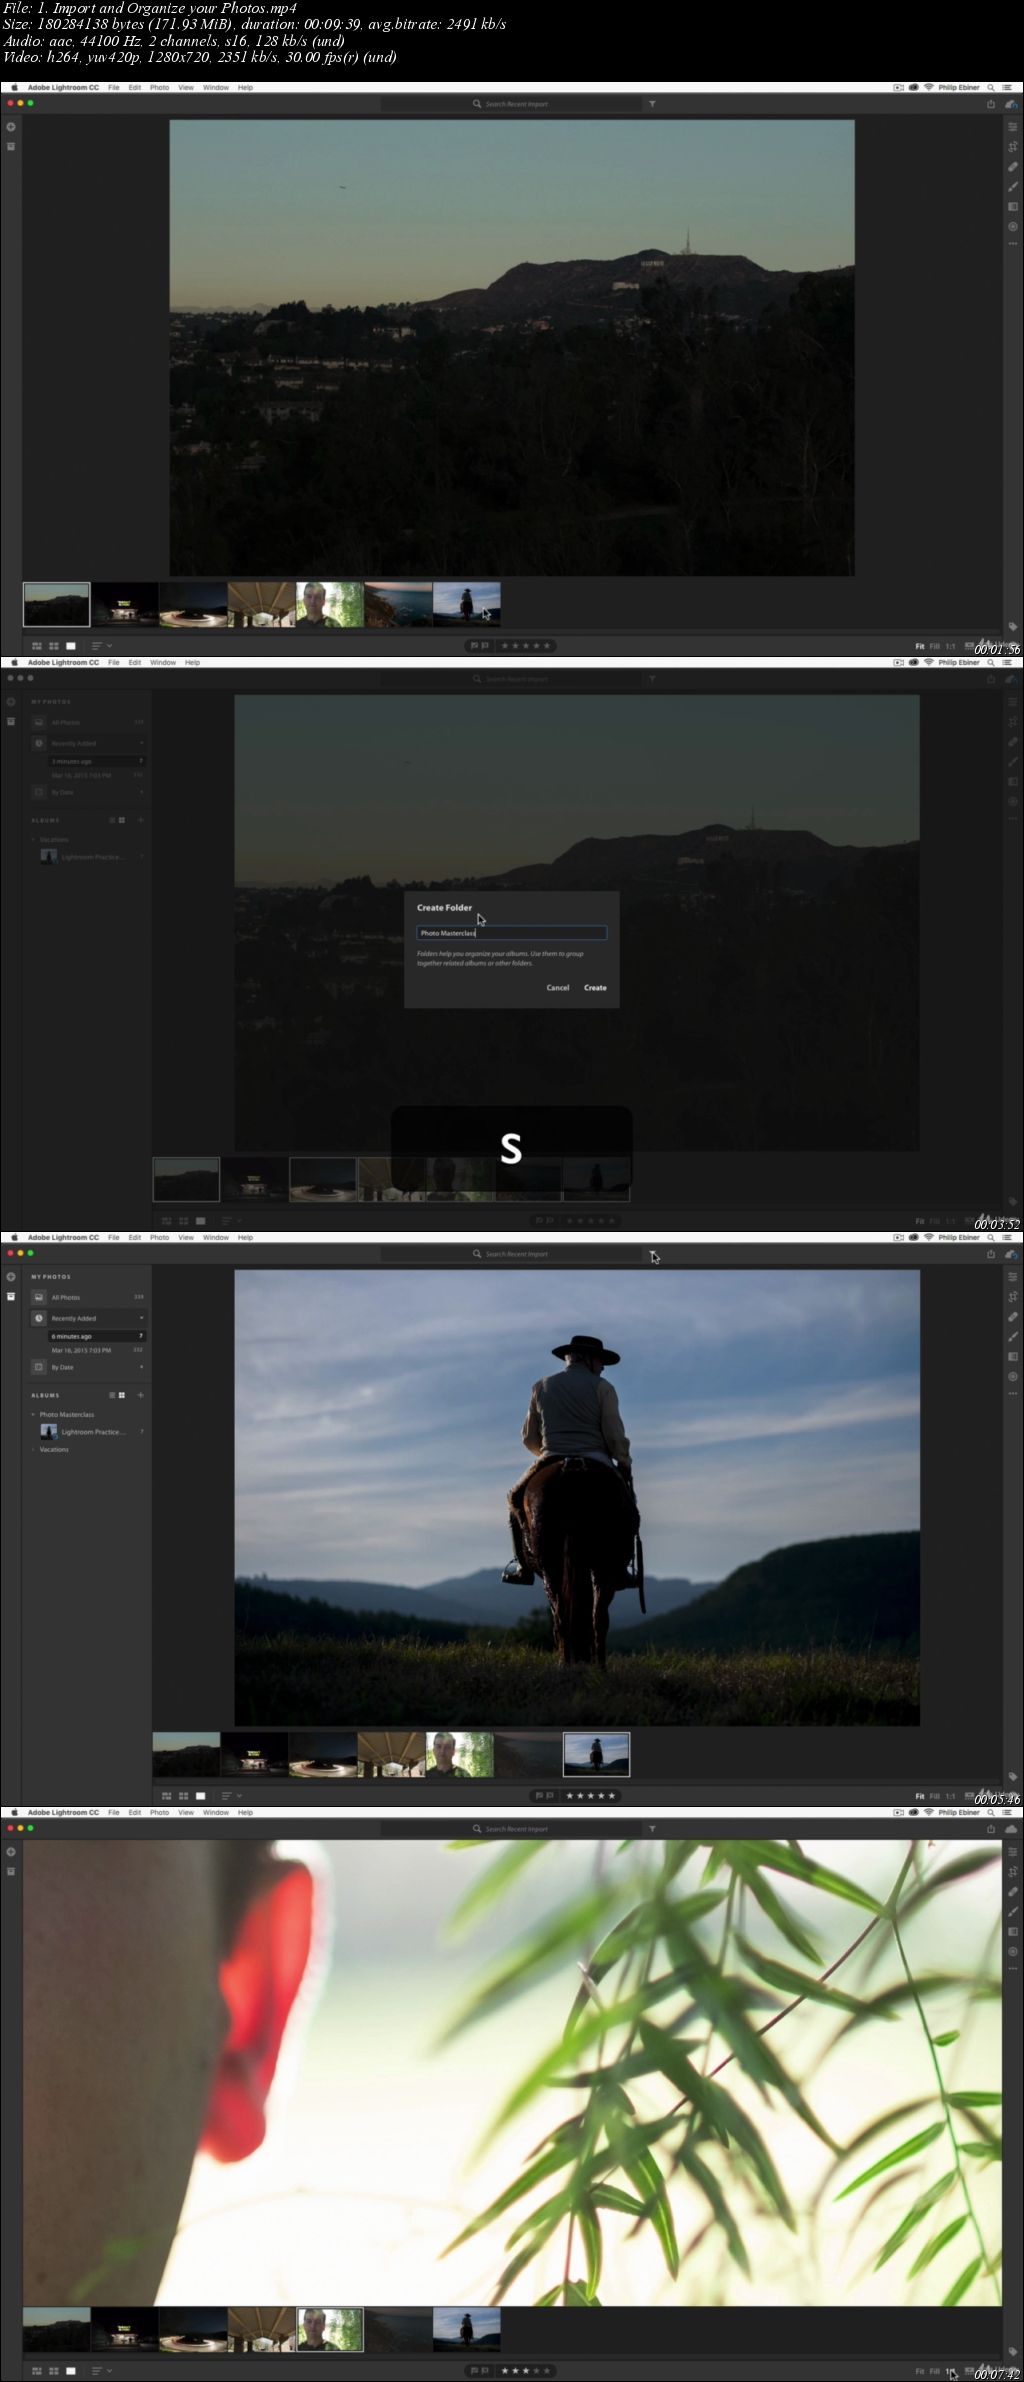Viewport: 1024px width, 2382px height.
Task: Select detail view icon in horse rider frame
Action: [200, 1796]
